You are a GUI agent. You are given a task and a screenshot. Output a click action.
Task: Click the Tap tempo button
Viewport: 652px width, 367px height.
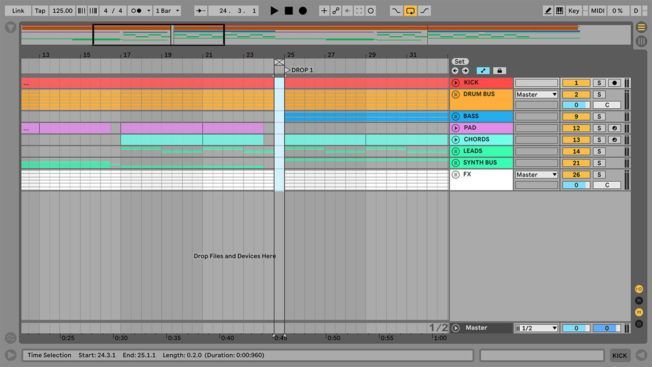(x=40, y=11)
